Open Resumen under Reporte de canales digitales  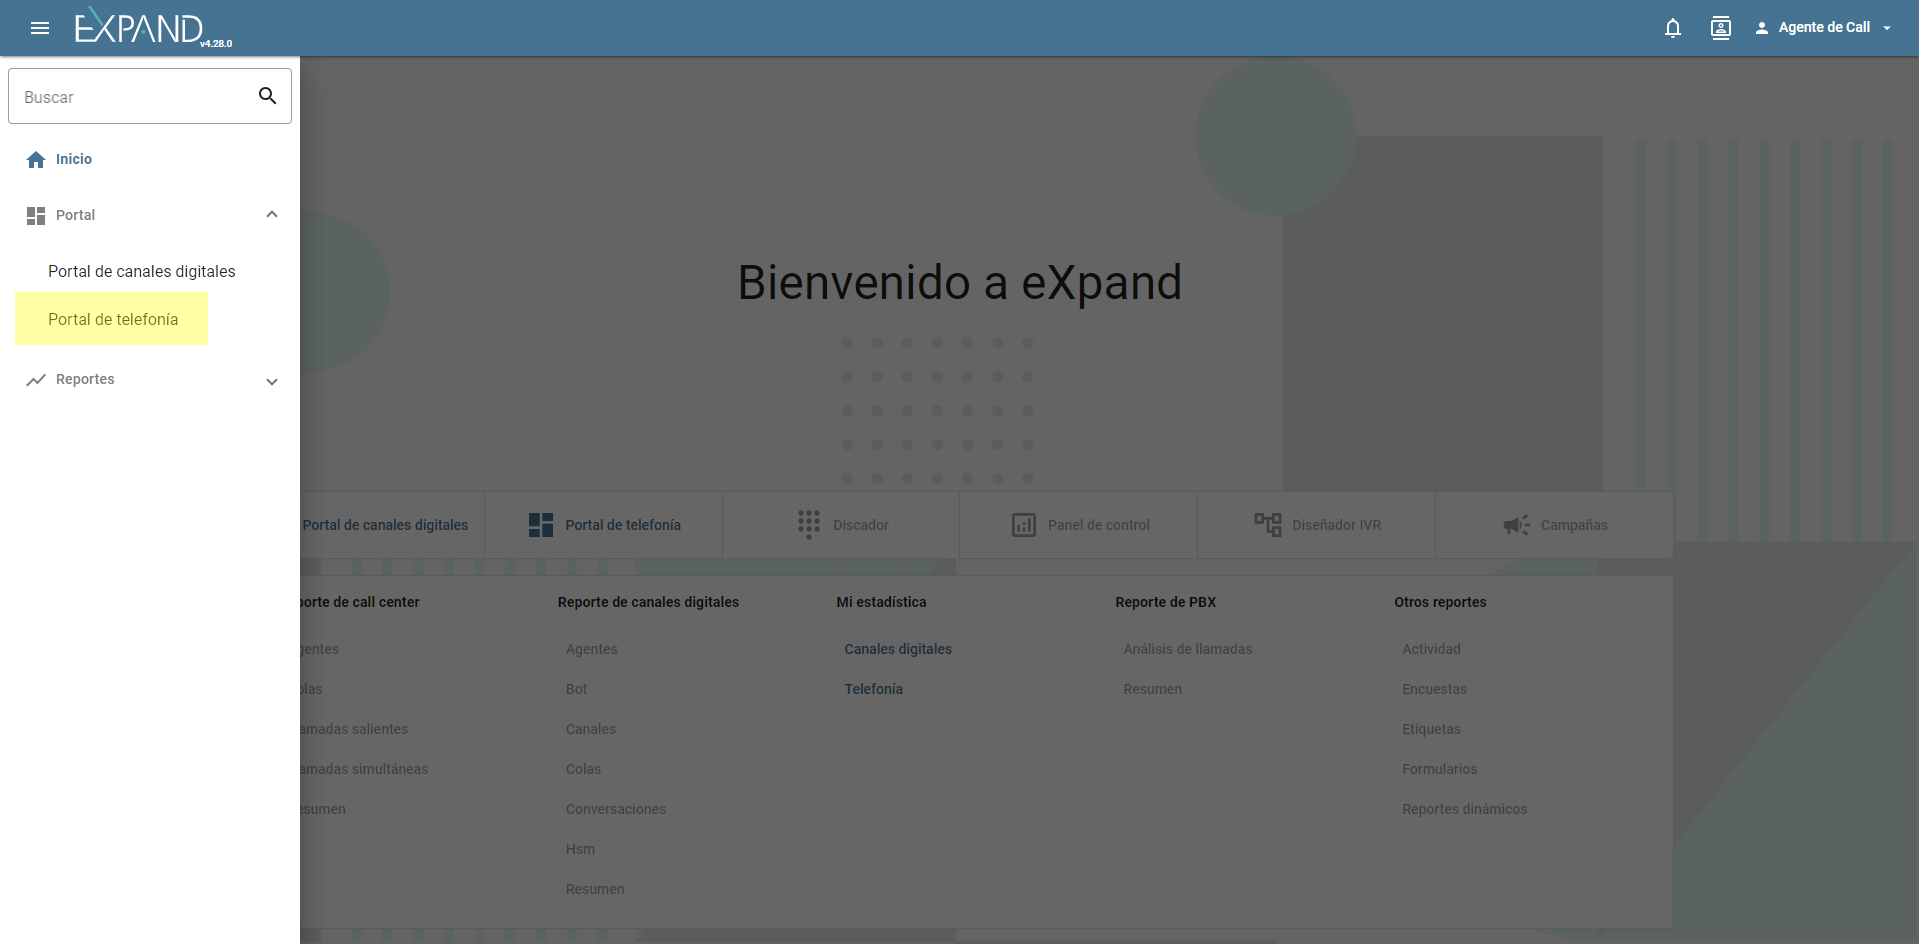[595, 889]
